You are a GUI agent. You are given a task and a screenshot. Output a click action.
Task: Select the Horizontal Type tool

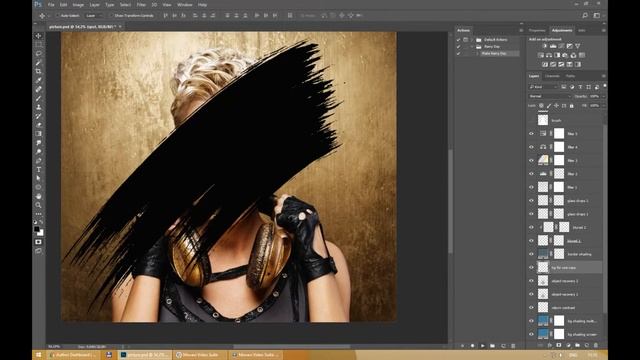(38, 169)
